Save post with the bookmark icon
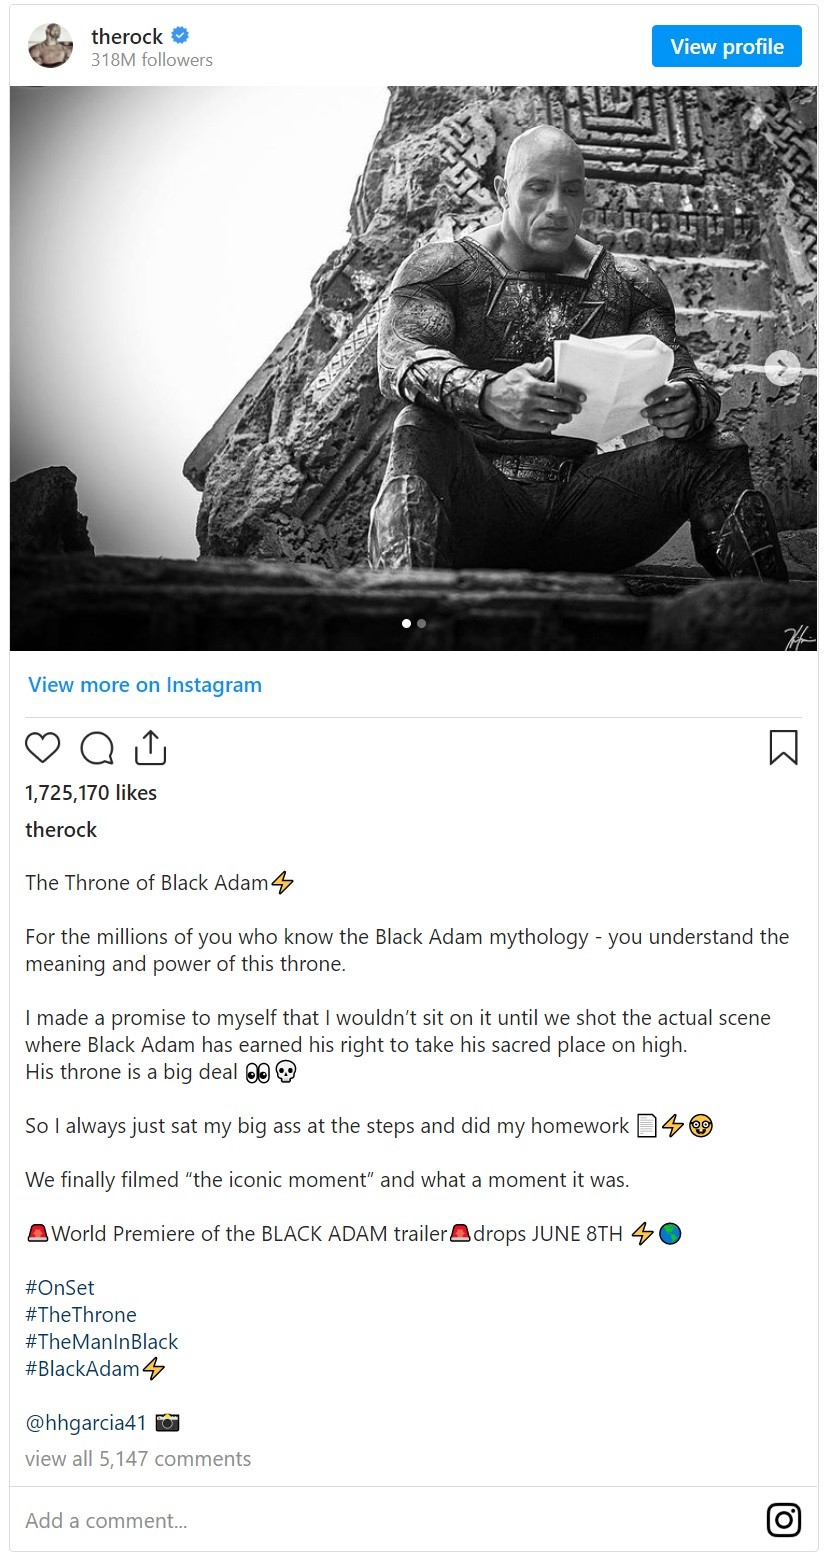 click(x=783, y=748)
